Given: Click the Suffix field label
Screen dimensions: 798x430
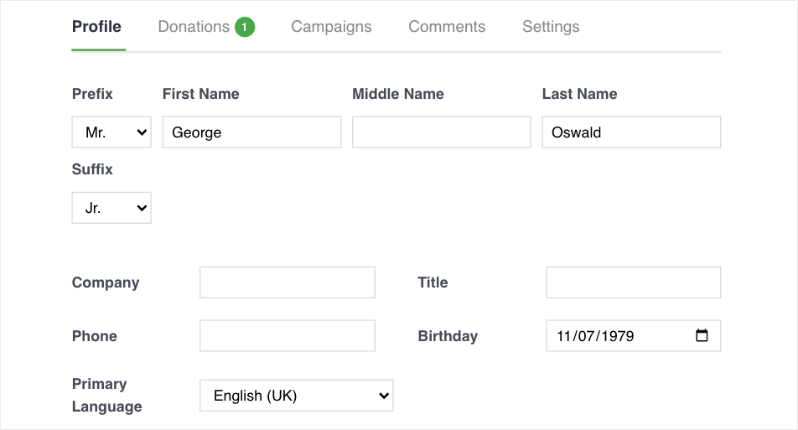Looking at the screenshot, I should click(x=92, y=169).
